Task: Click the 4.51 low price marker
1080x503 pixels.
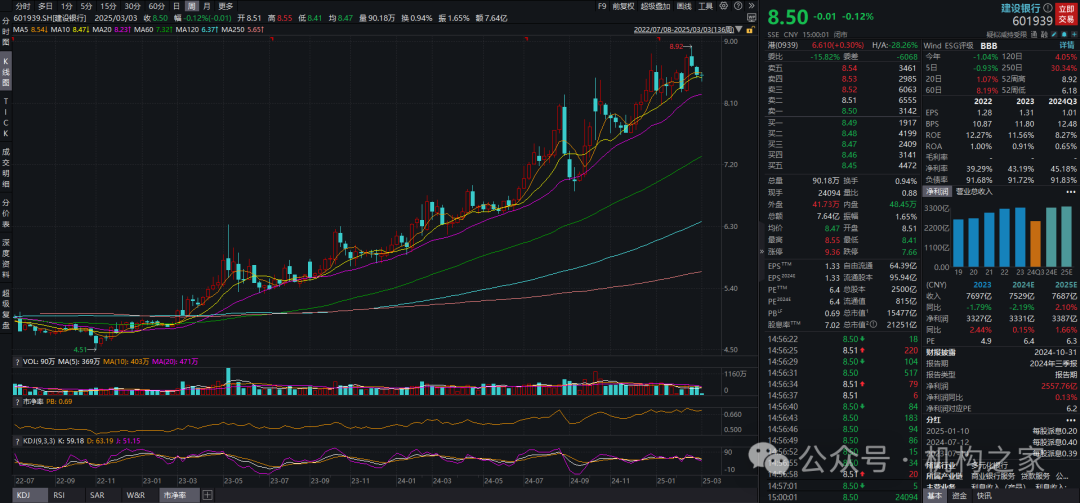Action: (85, 349)
